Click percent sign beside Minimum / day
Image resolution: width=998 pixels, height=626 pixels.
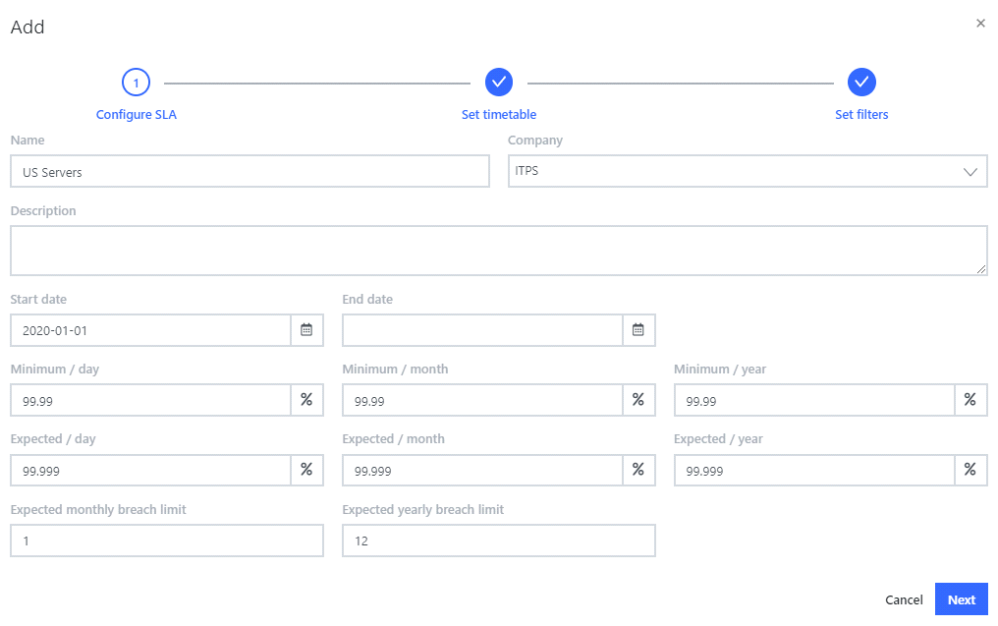click(x=307, y=400)
